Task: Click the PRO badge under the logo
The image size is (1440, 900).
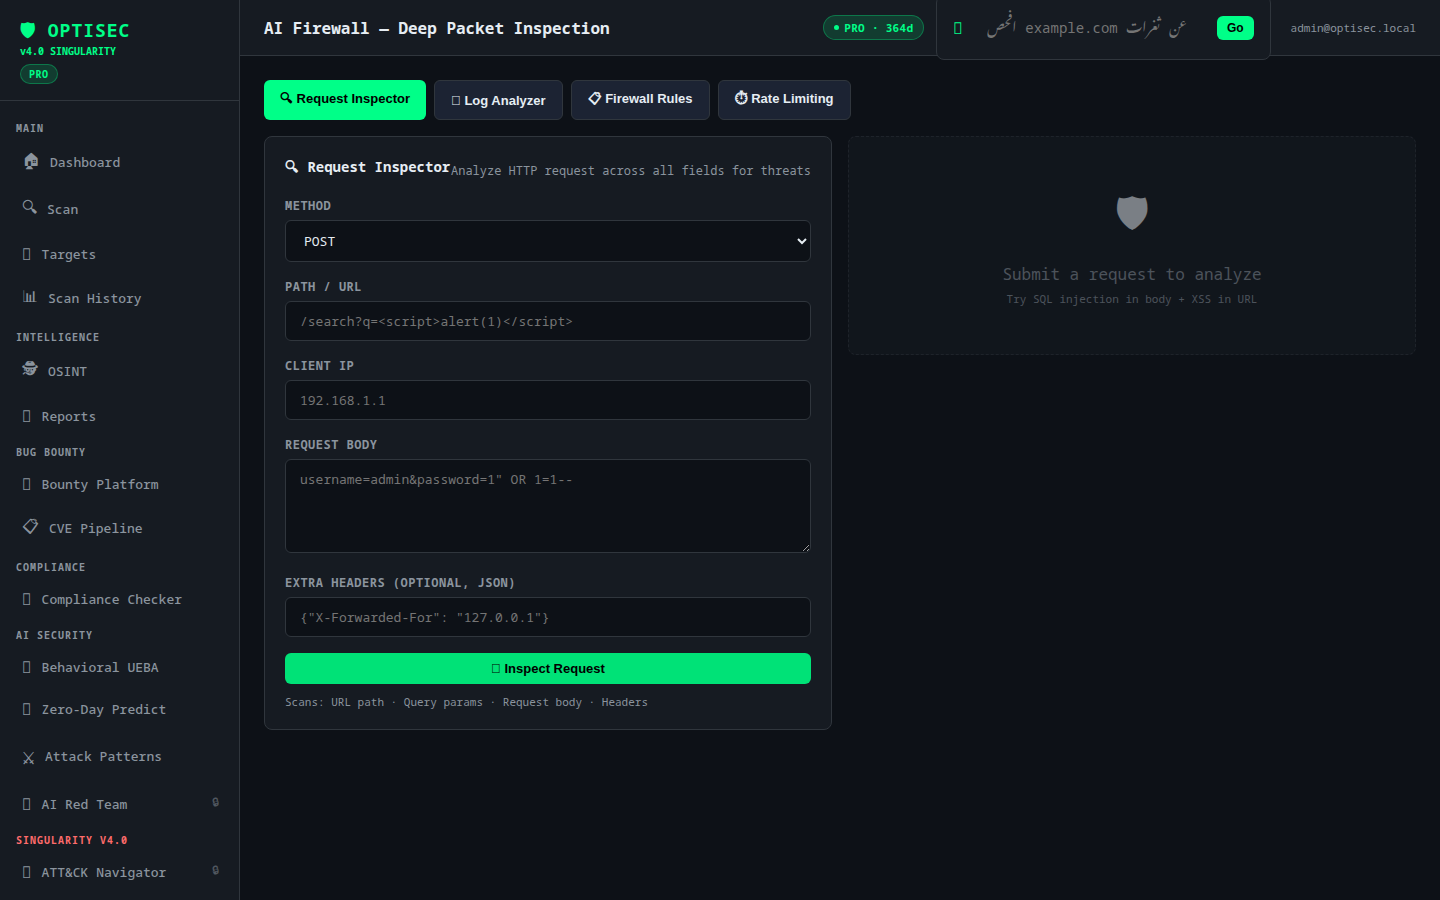Action: [39, 74]
